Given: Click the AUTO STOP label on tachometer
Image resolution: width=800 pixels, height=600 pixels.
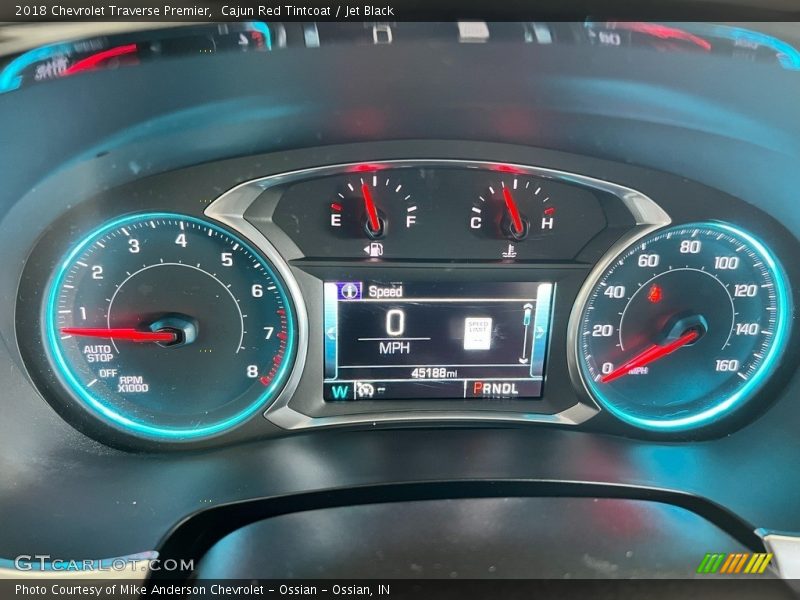Looking at the screenshot, I should click(x=98, y=354).
